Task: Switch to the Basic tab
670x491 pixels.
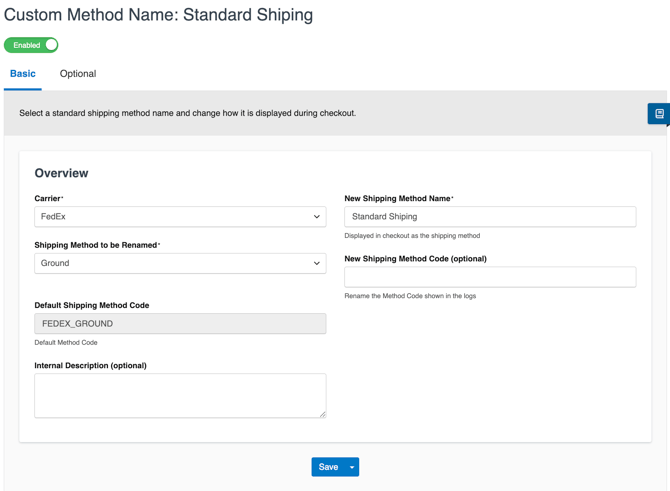Action: point(23,74)
